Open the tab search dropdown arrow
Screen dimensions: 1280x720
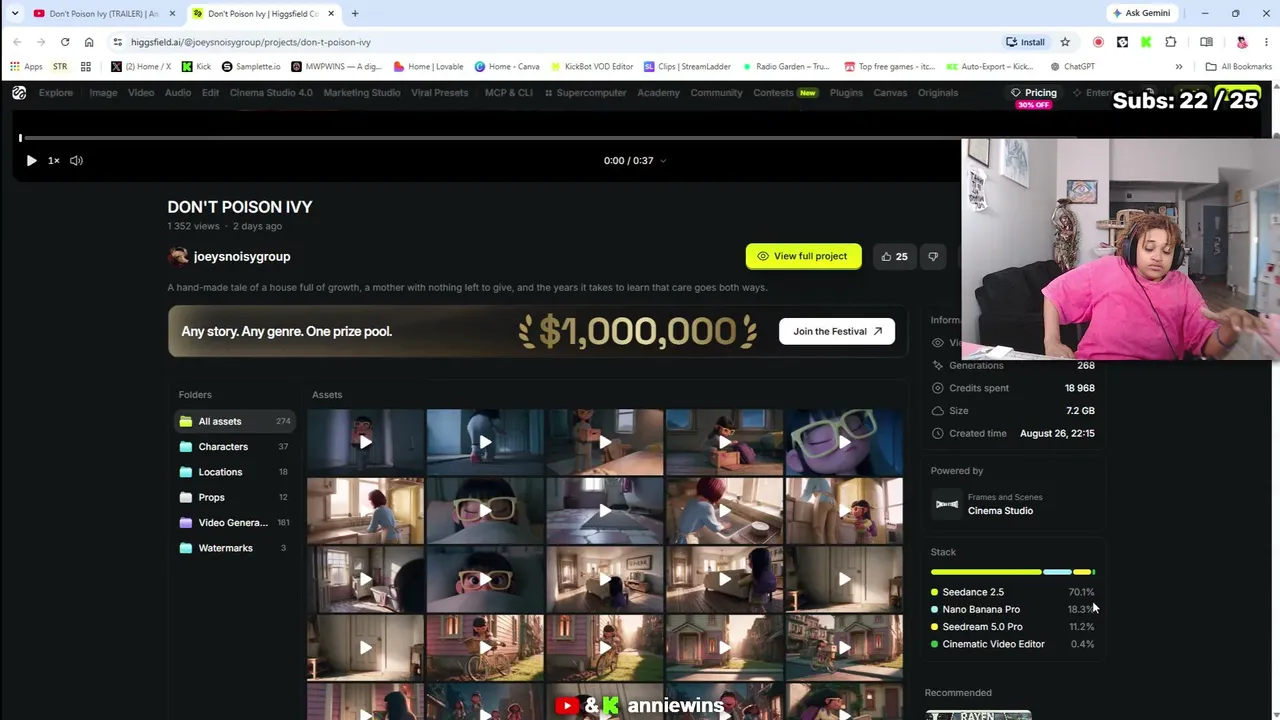[14, 14]
